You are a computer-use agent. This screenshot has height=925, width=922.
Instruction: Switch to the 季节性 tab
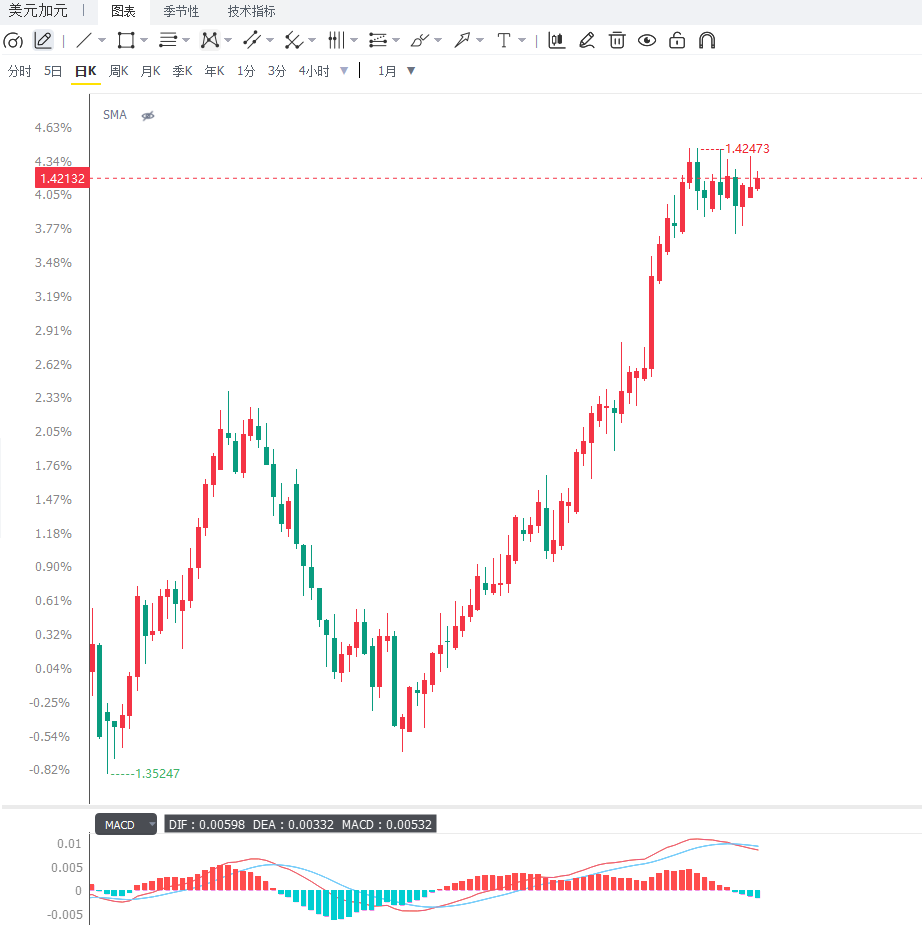click(181, 12)
